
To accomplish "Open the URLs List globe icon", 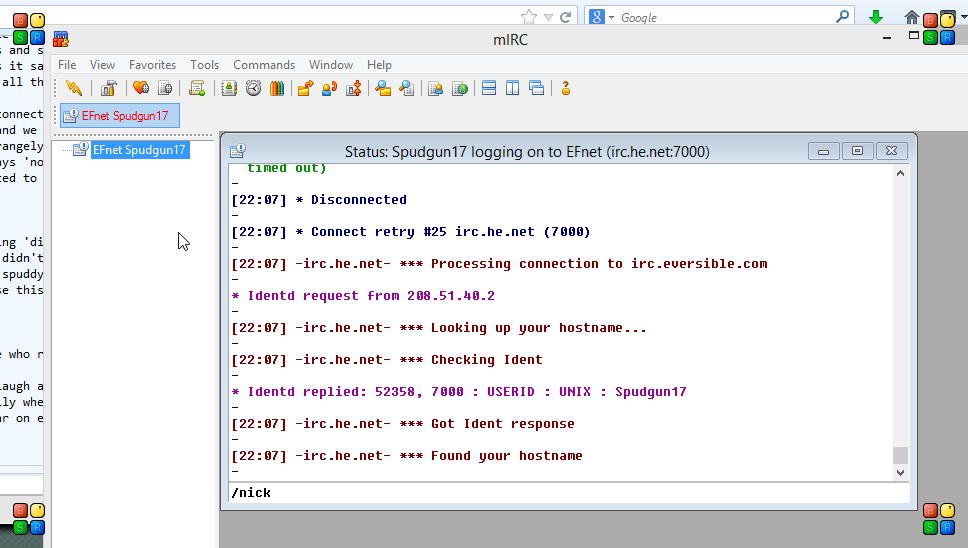I will (460, 88).
